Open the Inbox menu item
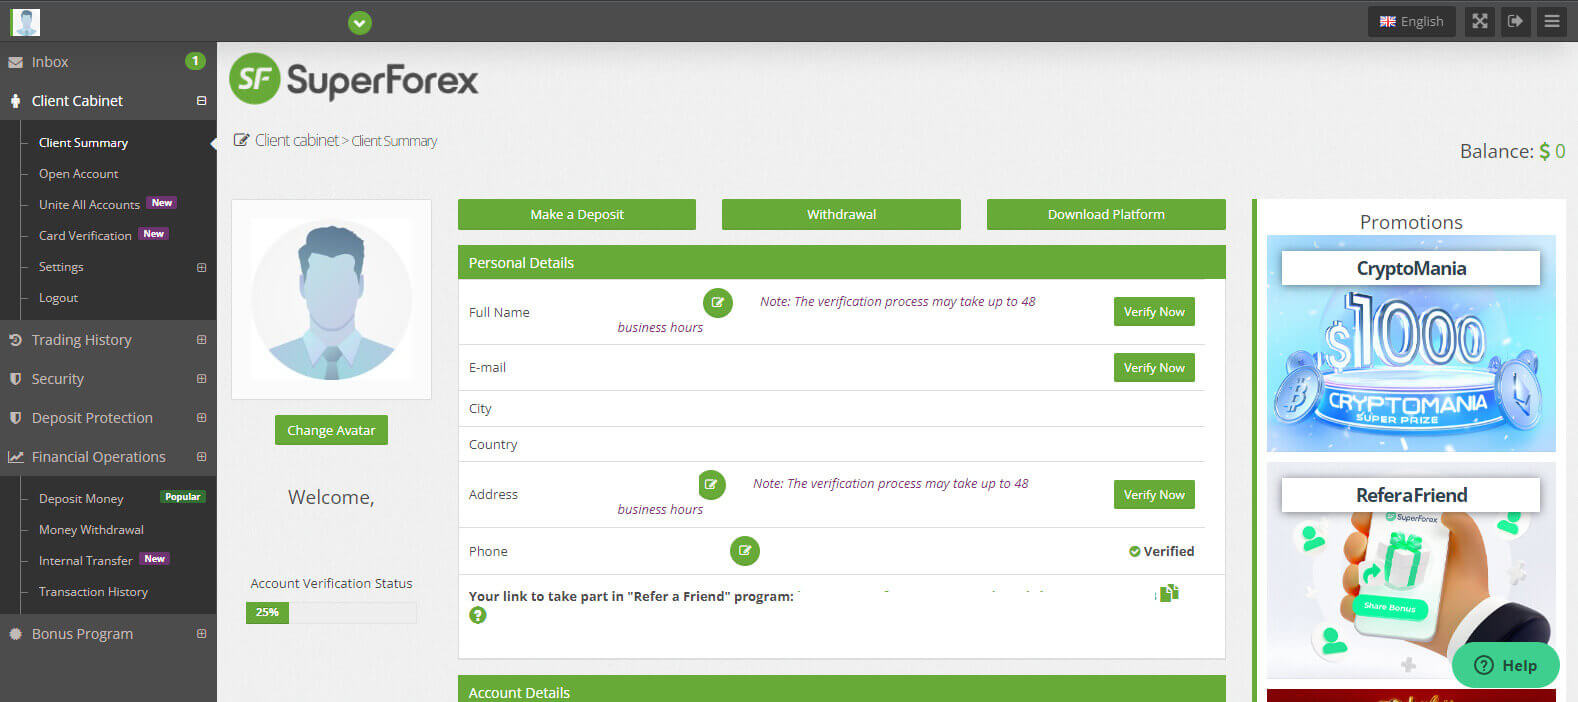Screen dimensions: 1578x702 50,62
